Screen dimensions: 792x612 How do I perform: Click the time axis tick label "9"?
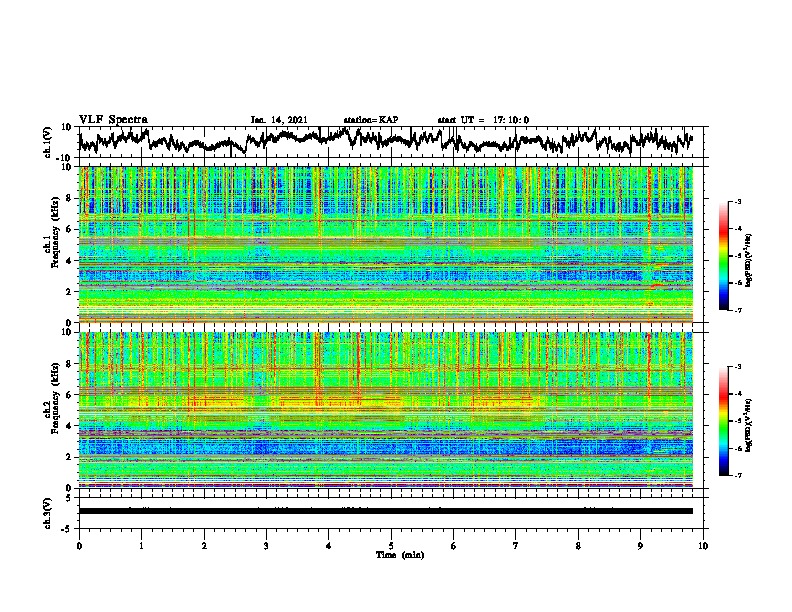click(x=640, y=546)
